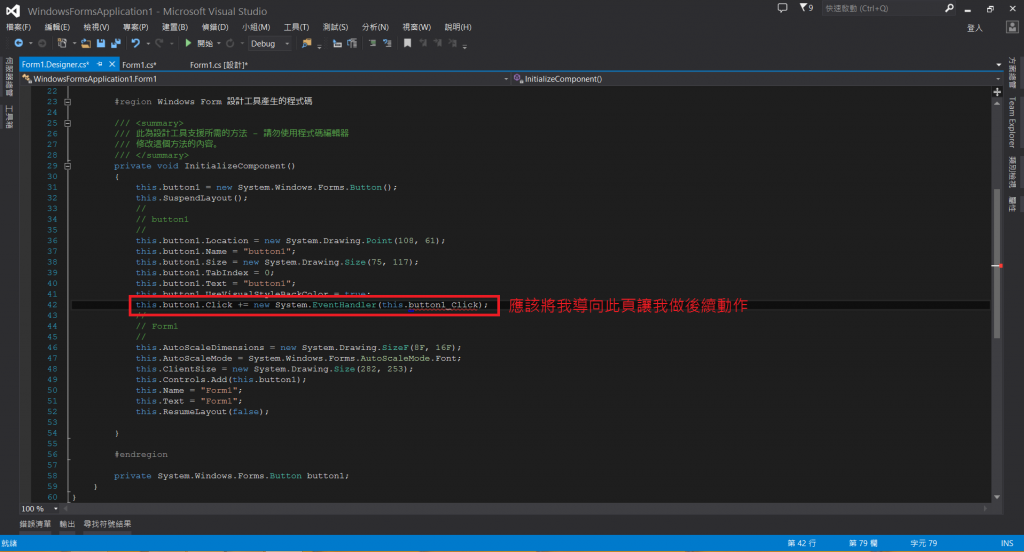Collapse the summary comment block at line 25

67,123
